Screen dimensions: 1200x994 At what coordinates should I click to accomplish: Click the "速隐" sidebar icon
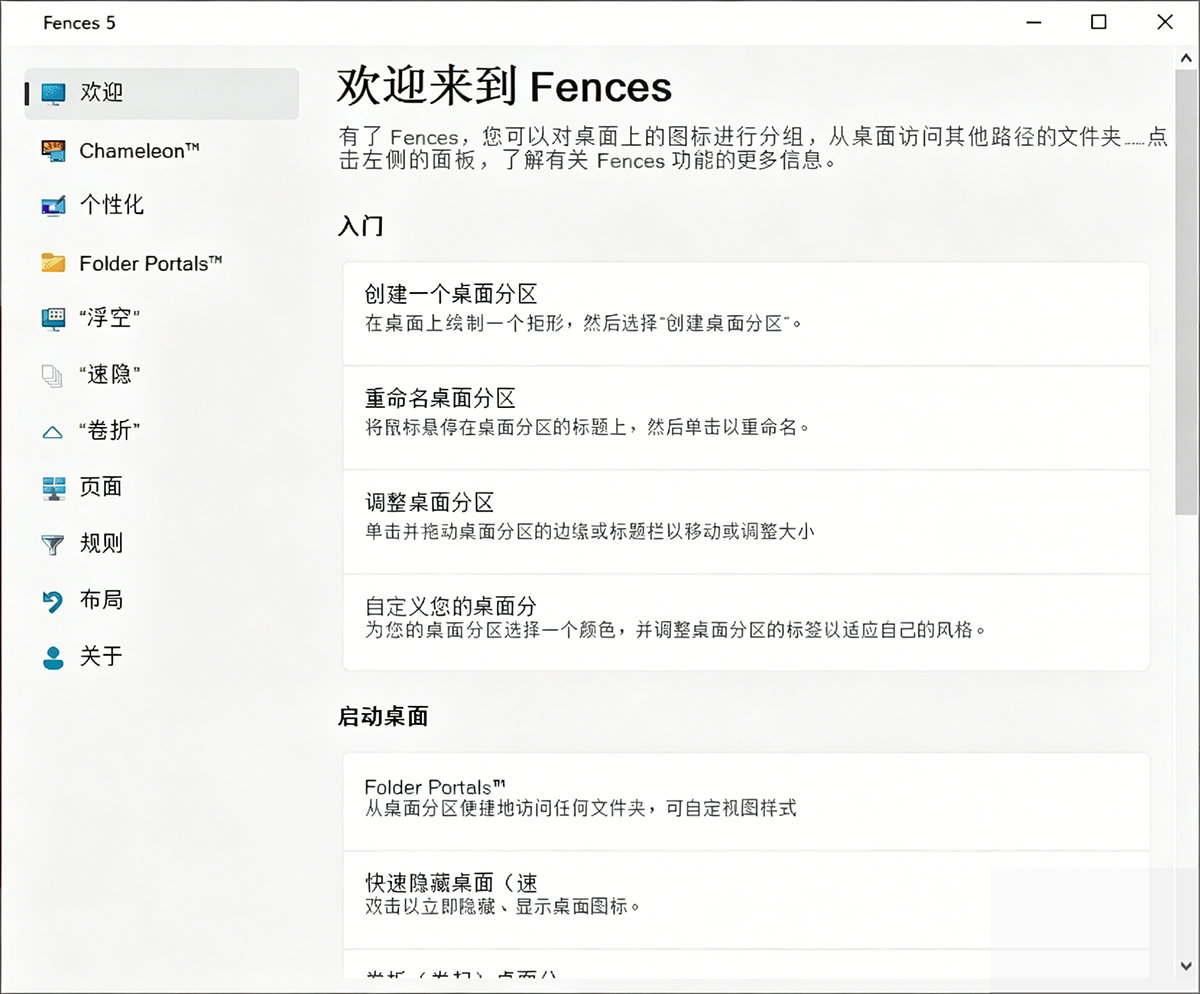53,376
